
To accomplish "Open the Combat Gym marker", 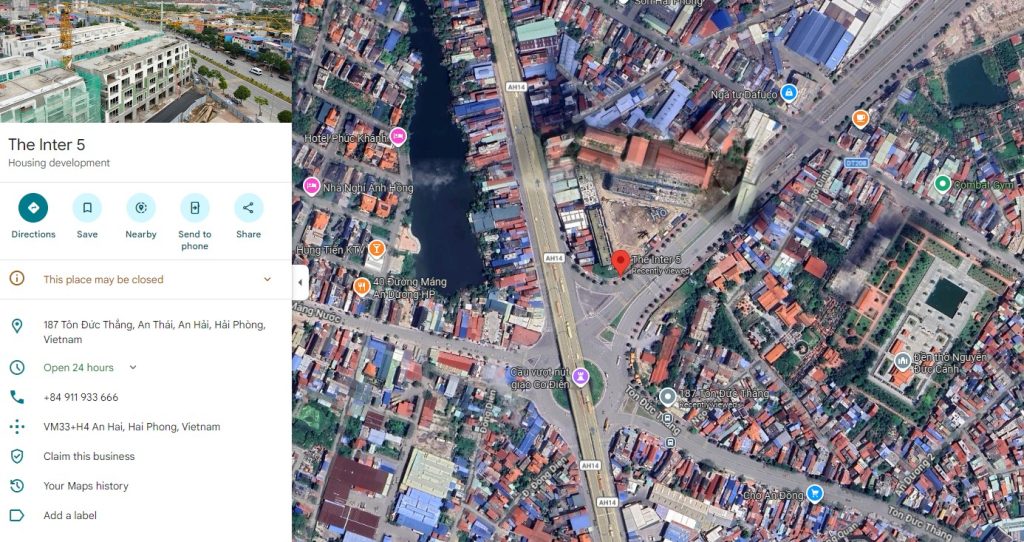I will (x=942, y=184).
